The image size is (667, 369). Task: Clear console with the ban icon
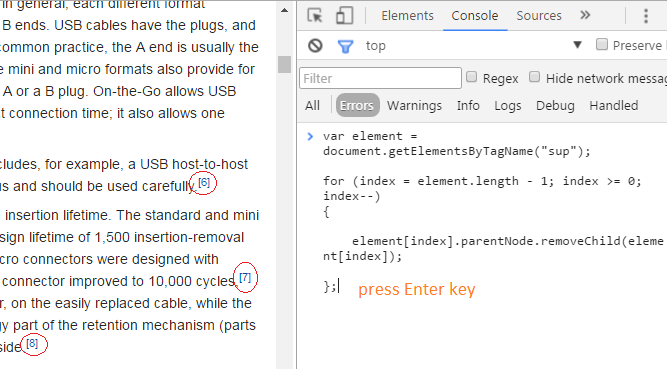click(315, 46)
